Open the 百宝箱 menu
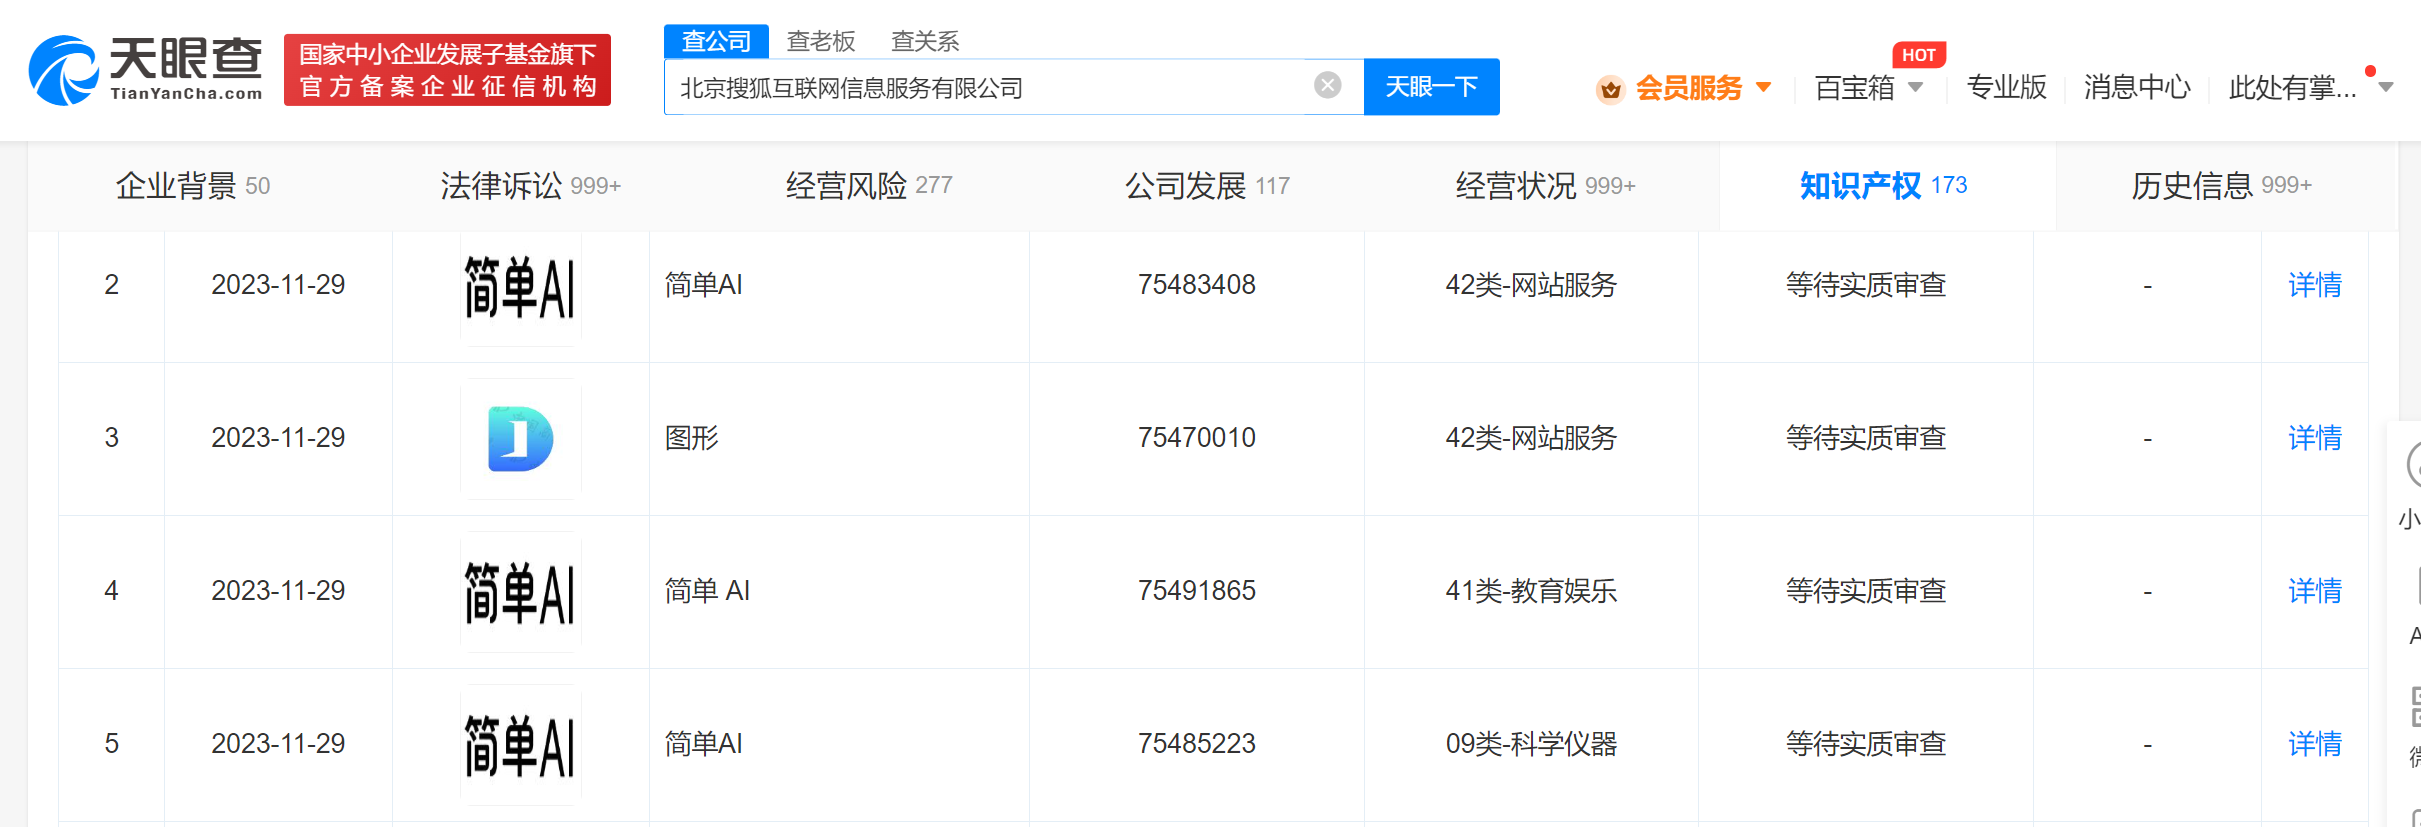 coord(1855,88)
